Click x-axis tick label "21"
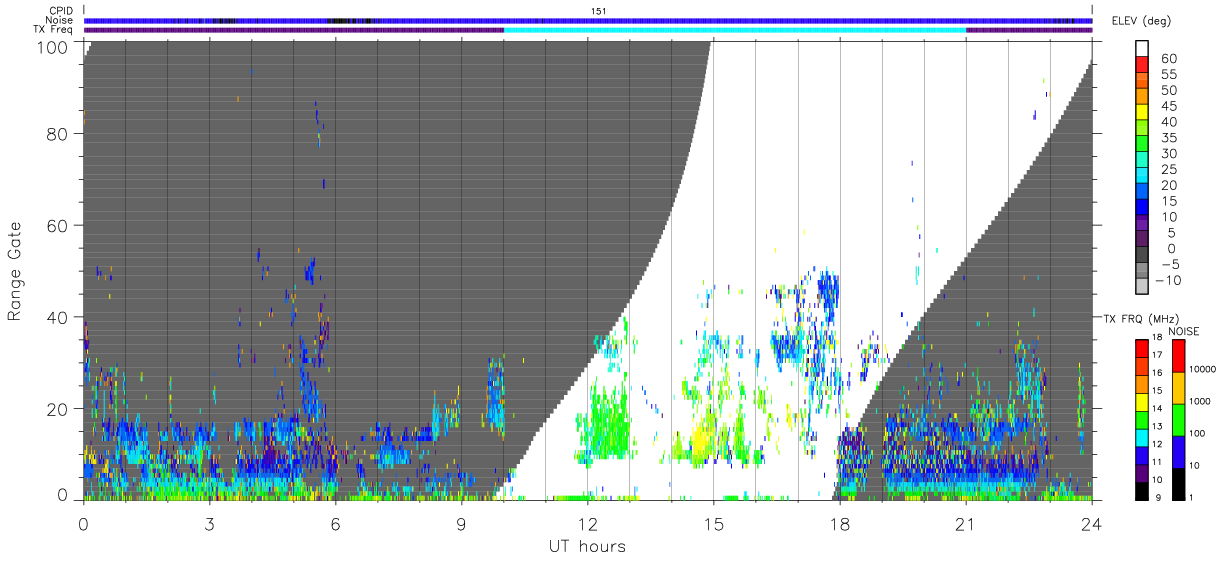 (x=965, y=523)
